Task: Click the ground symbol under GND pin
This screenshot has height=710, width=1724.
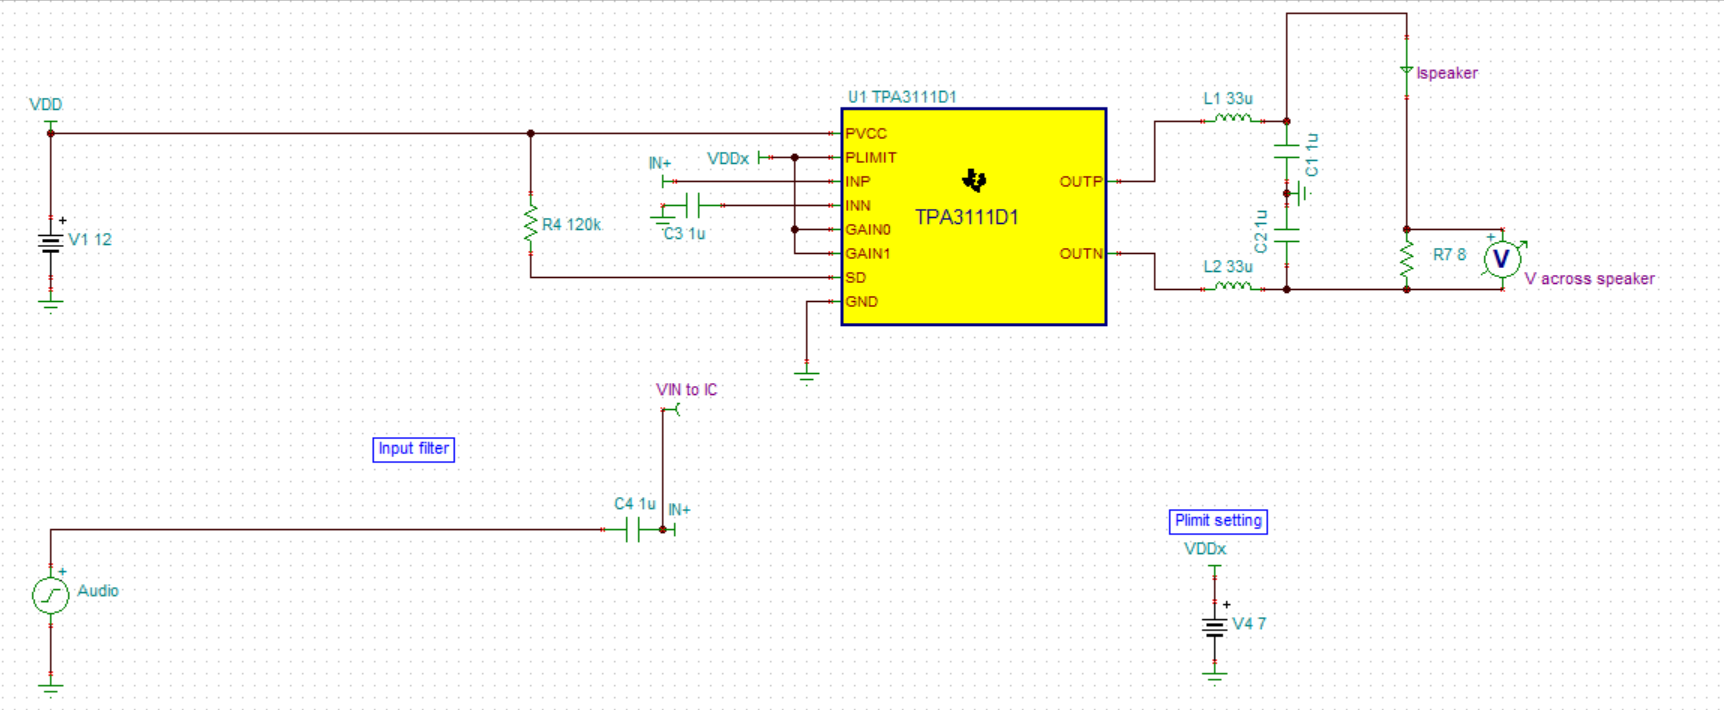Action: (x=807, y=374)
